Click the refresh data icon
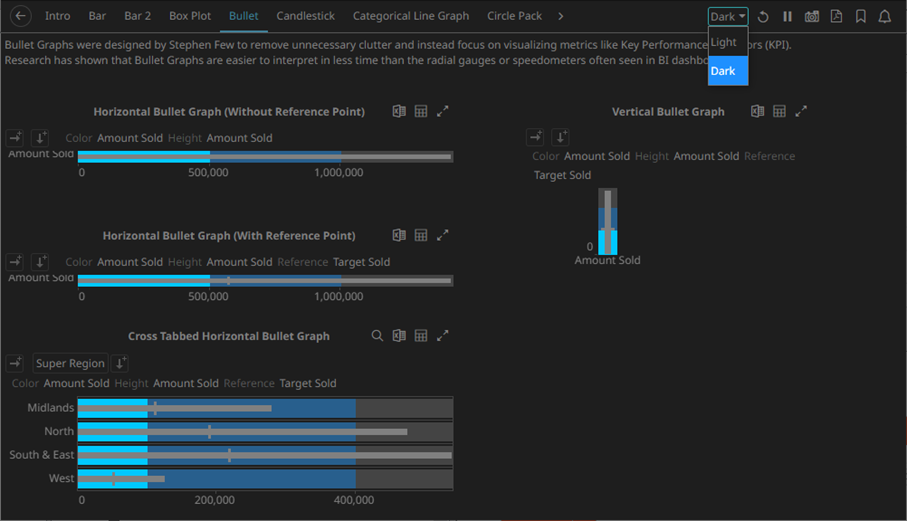 [763, 17]
